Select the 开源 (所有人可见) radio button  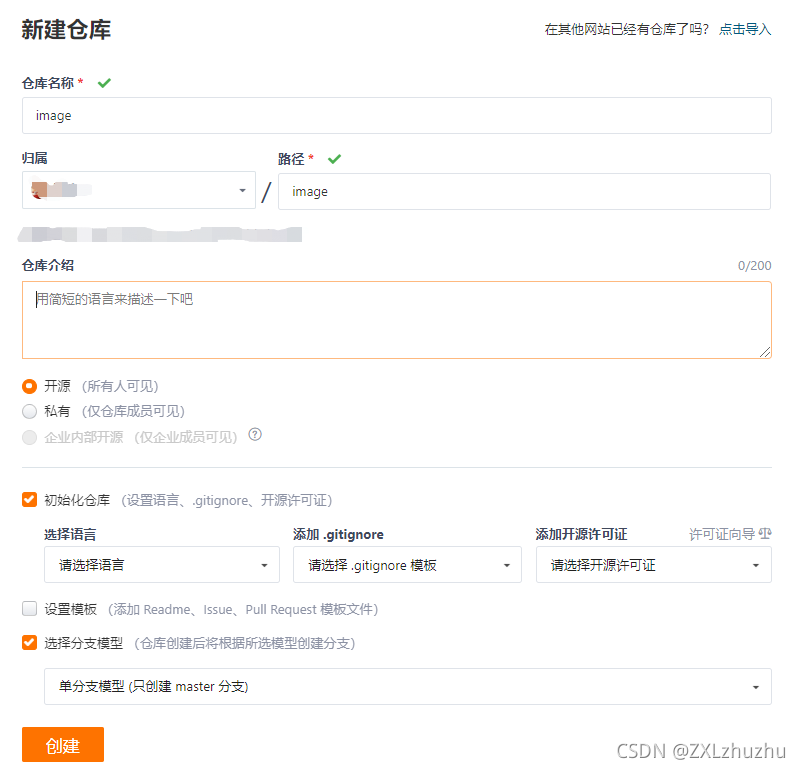click(30, 386)
